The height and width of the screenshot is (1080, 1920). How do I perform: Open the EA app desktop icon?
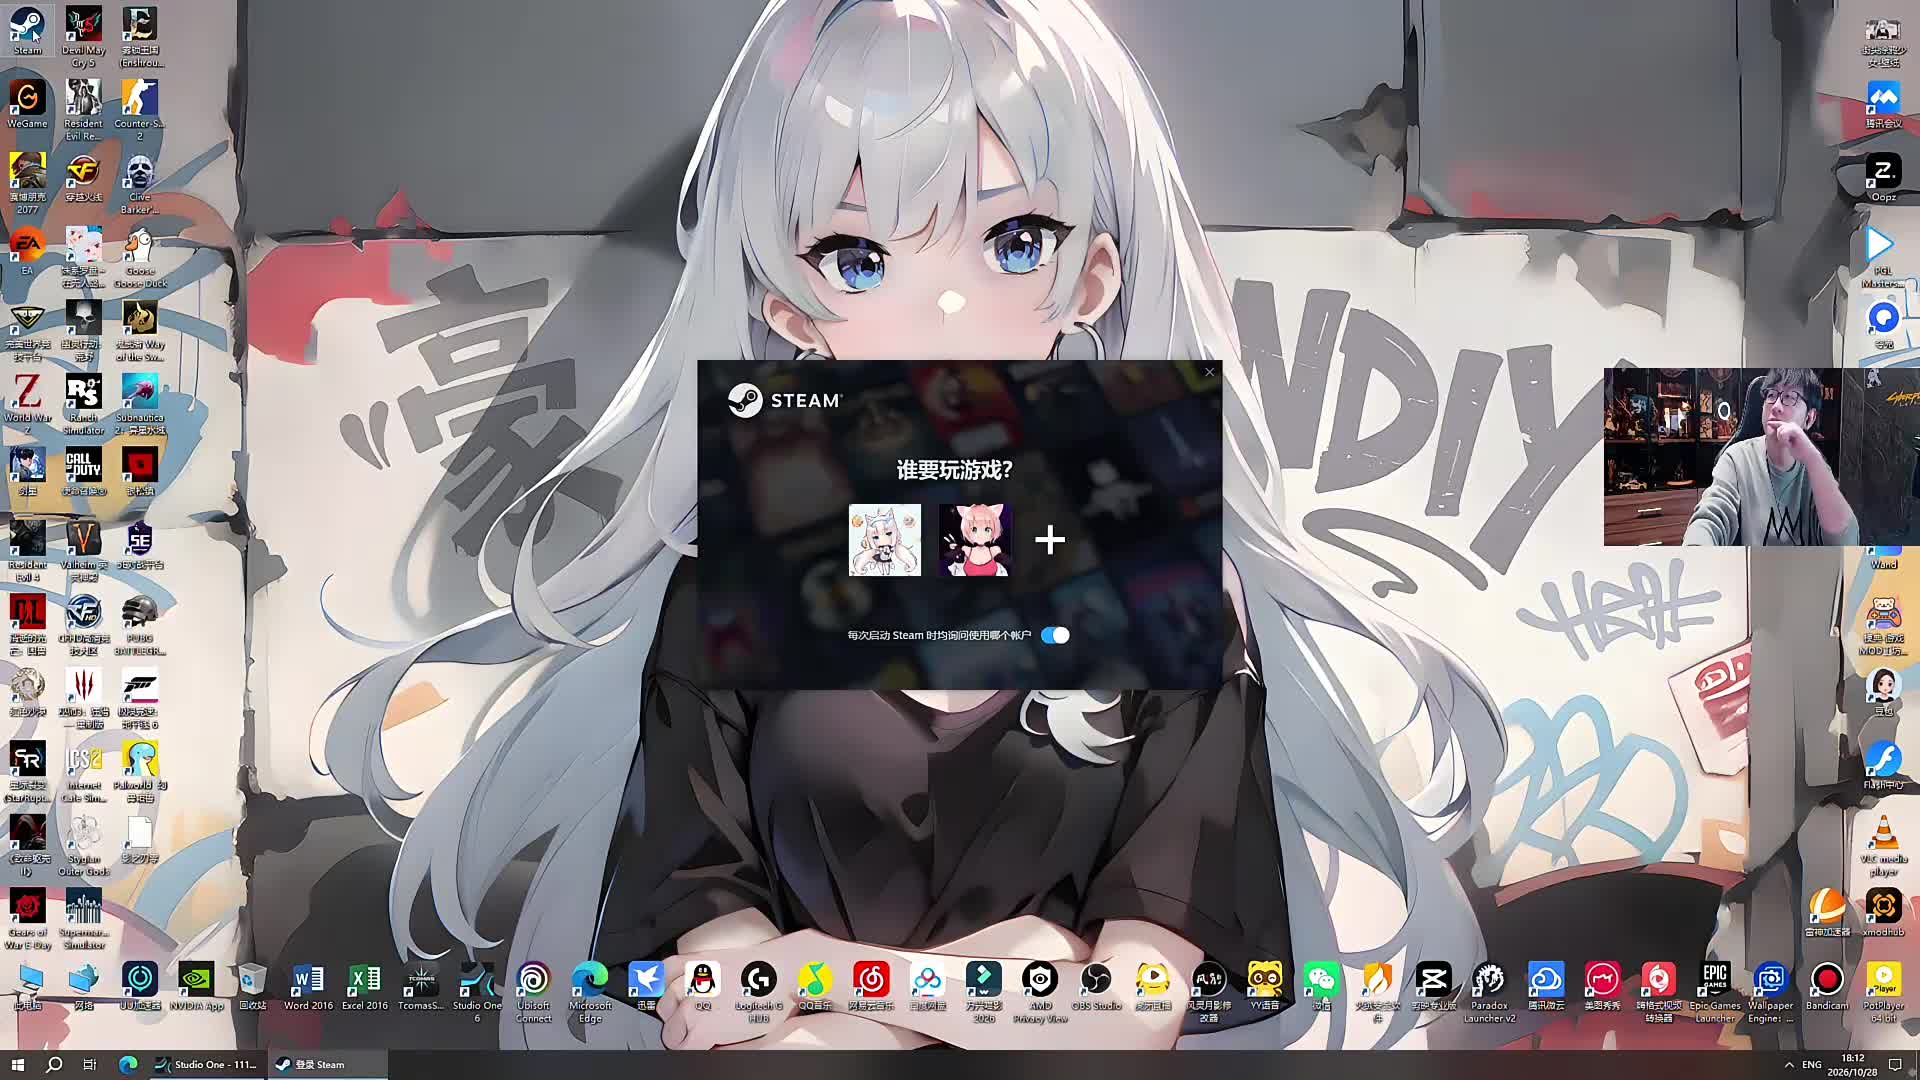click(27, 250)
